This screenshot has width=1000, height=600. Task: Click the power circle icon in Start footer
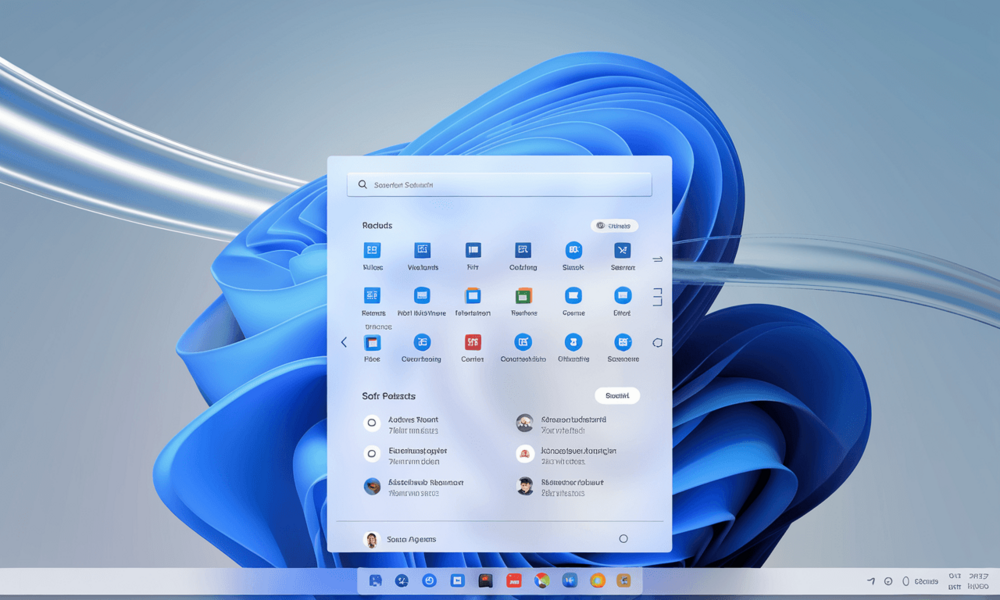(623, 539)
